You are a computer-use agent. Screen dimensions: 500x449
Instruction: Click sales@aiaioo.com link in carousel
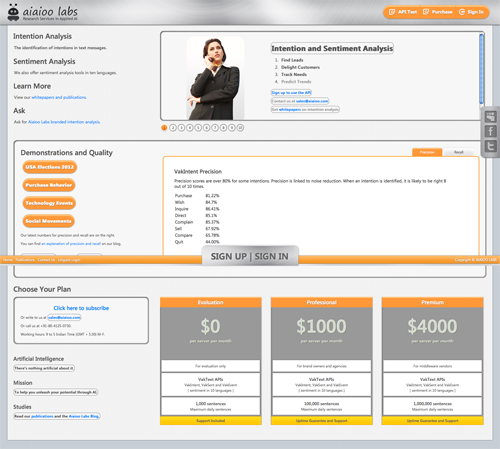point(312,101)
